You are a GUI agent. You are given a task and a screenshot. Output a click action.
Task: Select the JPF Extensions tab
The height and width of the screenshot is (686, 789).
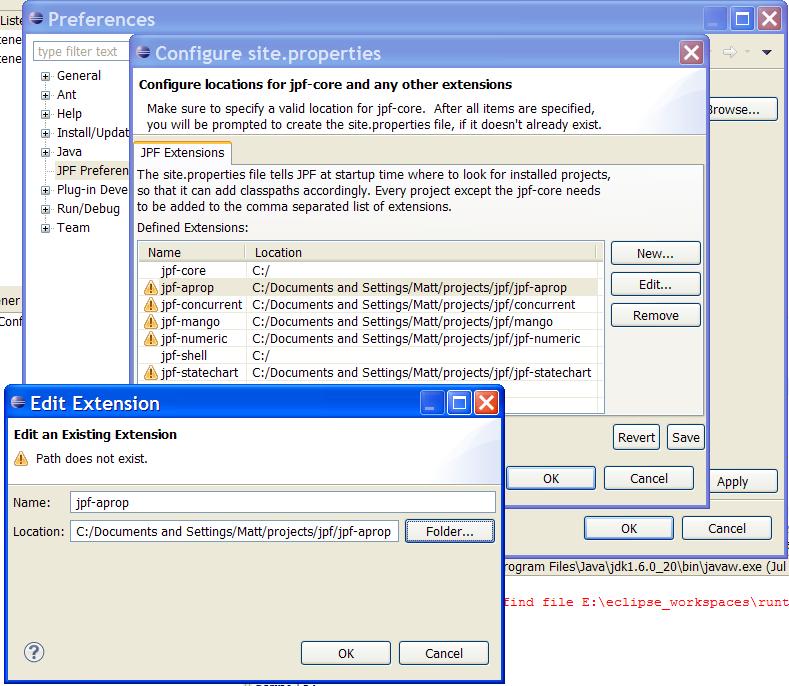coord(181,153)
